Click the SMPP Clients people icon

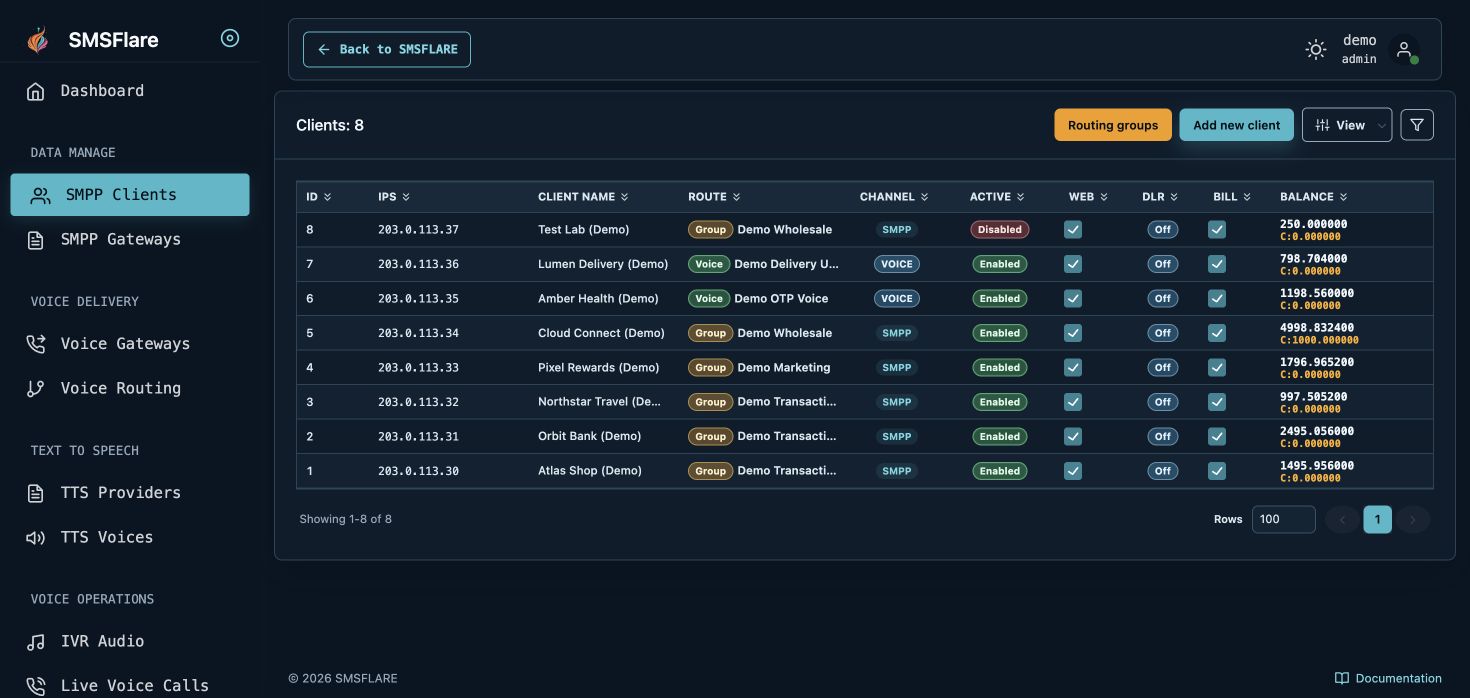tap(41, 195)
